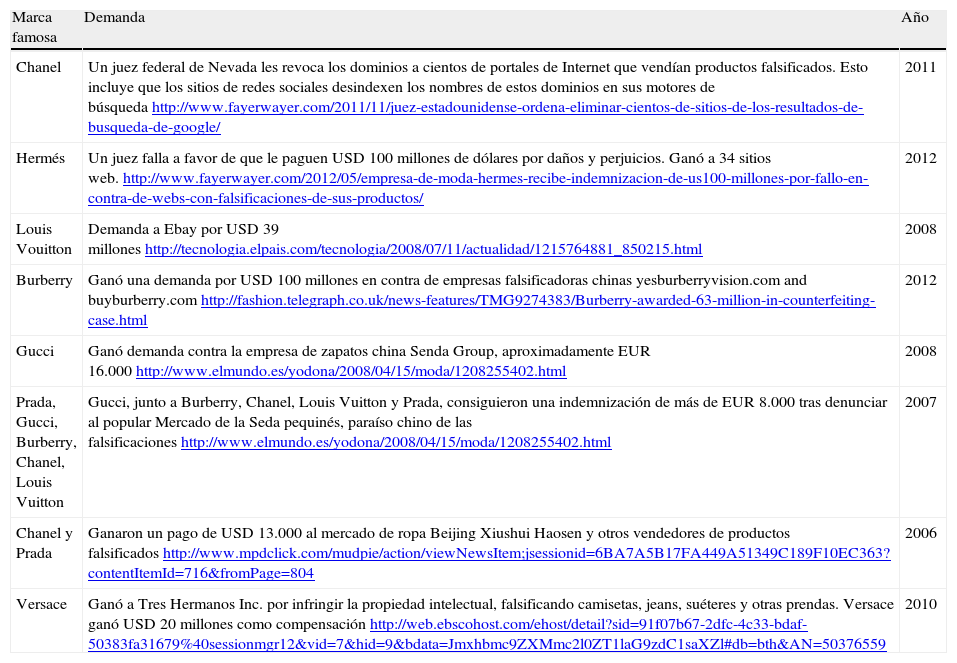This screenshot has width=957, height=663.
Task: Click the "Chanel y Prada" brand cell
Action: [44, 543]
